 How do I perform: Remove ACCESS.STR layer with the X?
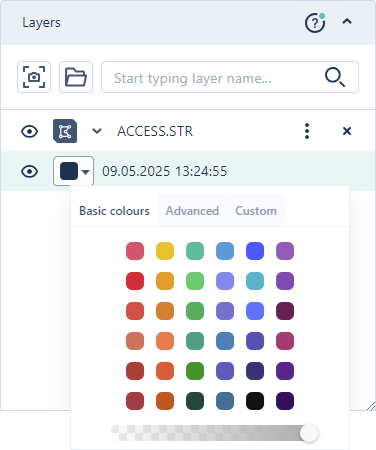tap(347, 131)
